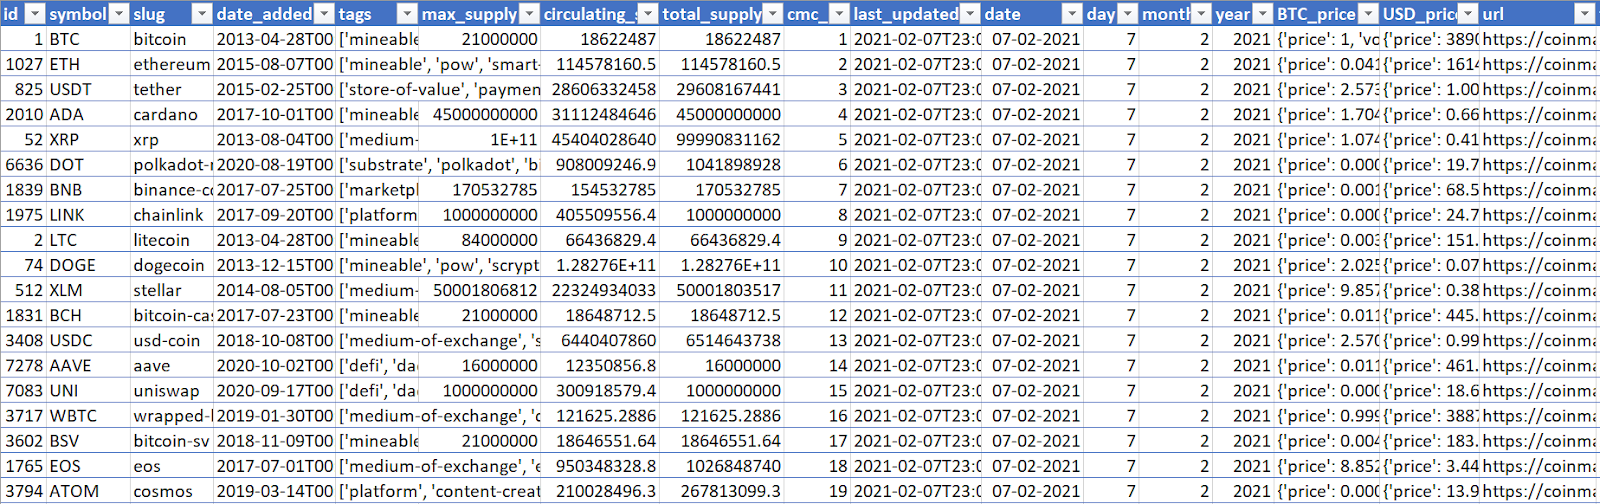
Task: Open the year column filter dropdown
Action: click(x=1263, y=14)
